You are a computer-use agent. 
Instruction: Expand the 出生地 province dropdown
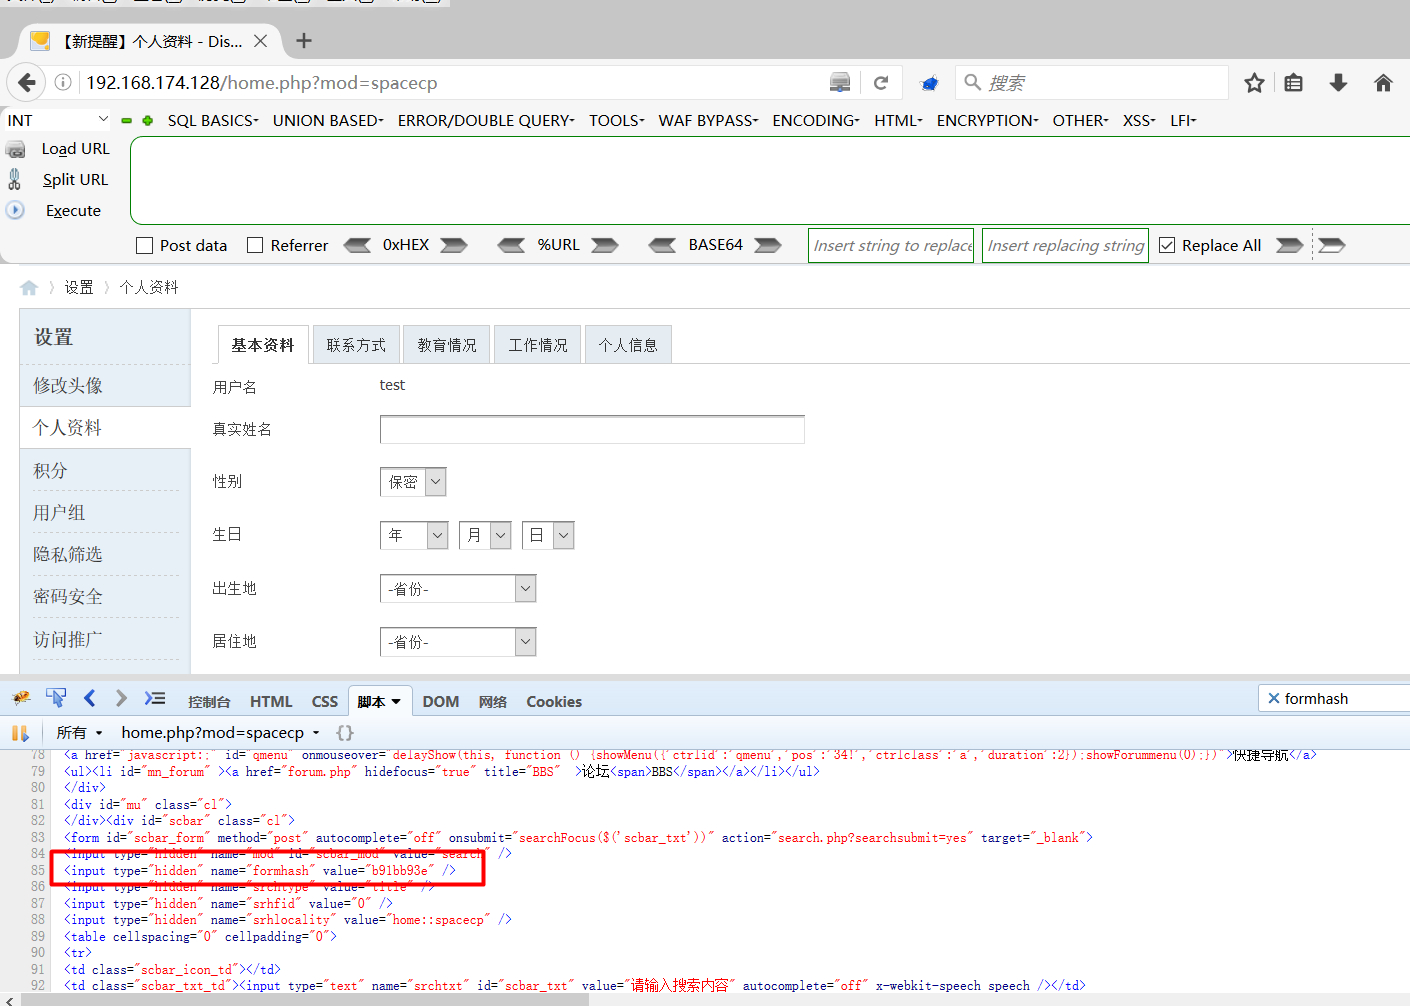(458, 589)
